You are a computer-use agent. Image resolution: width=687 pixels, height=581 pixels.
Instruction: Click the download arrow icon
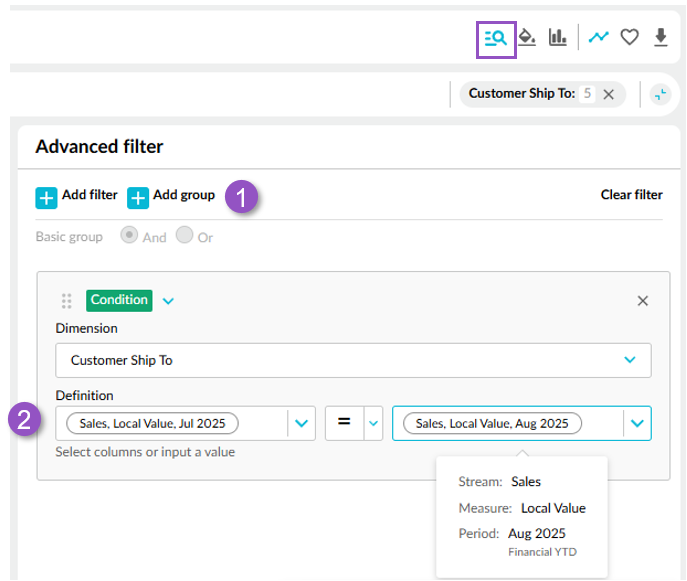coord(661,37)
